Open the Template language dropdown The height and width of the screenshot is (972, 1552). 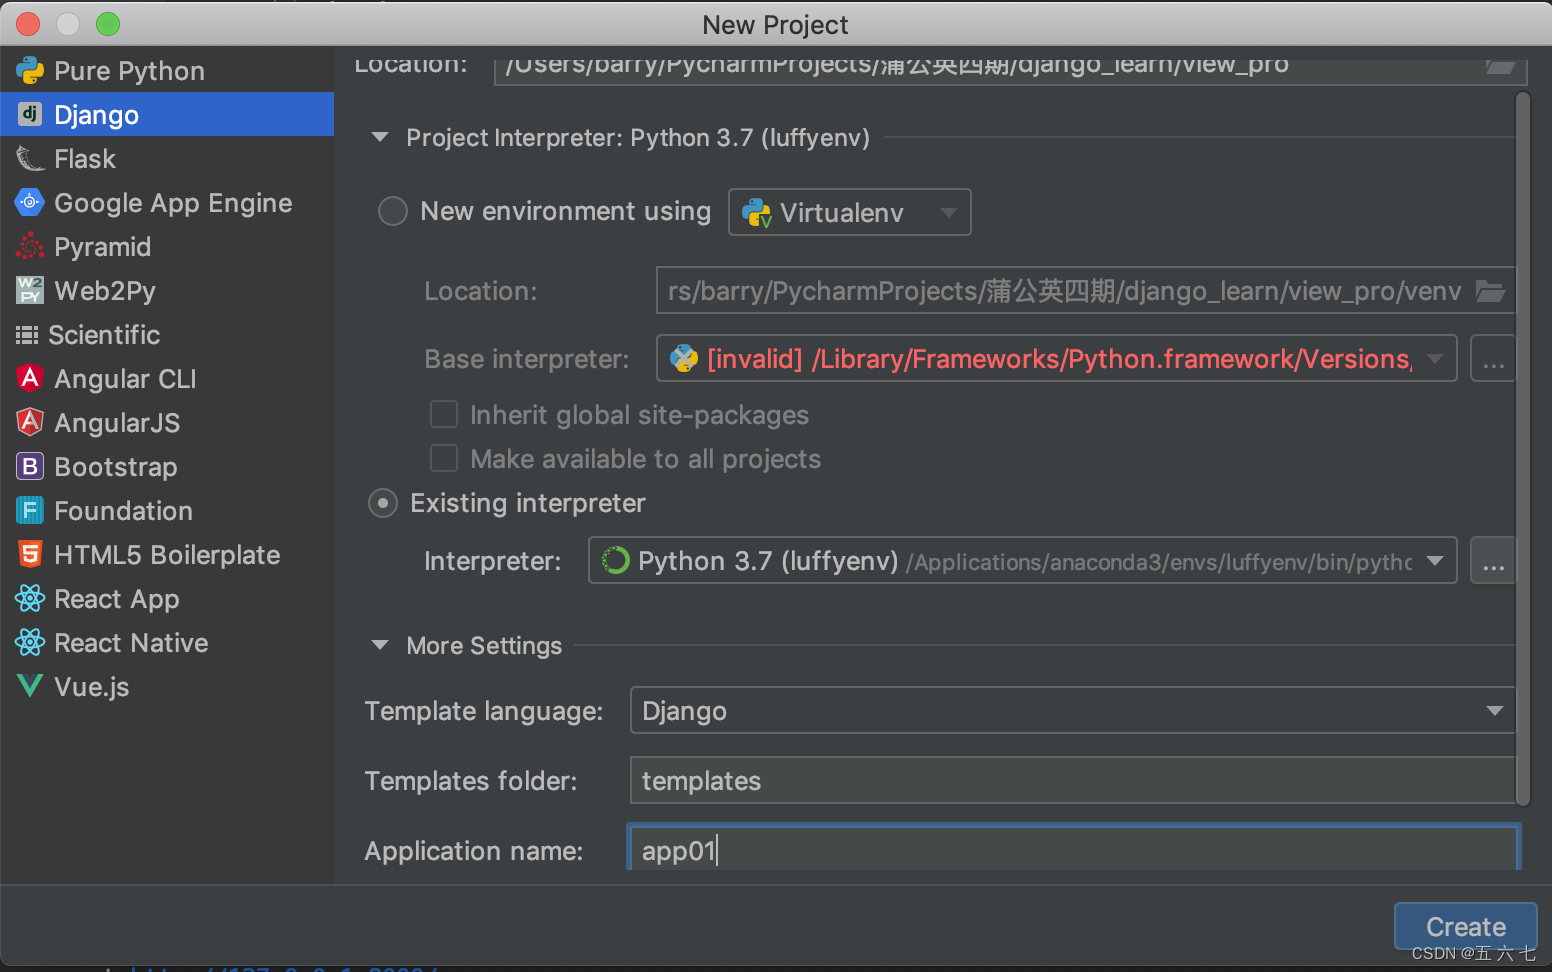coord(1072,710)
